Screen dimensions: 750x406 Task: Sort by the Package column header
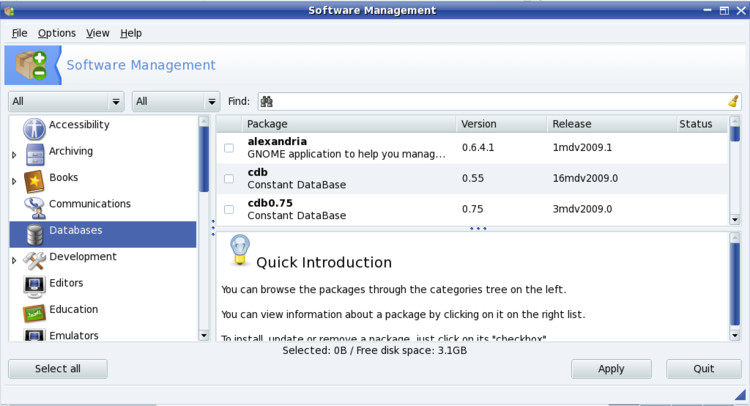click(x=348, y=124)
